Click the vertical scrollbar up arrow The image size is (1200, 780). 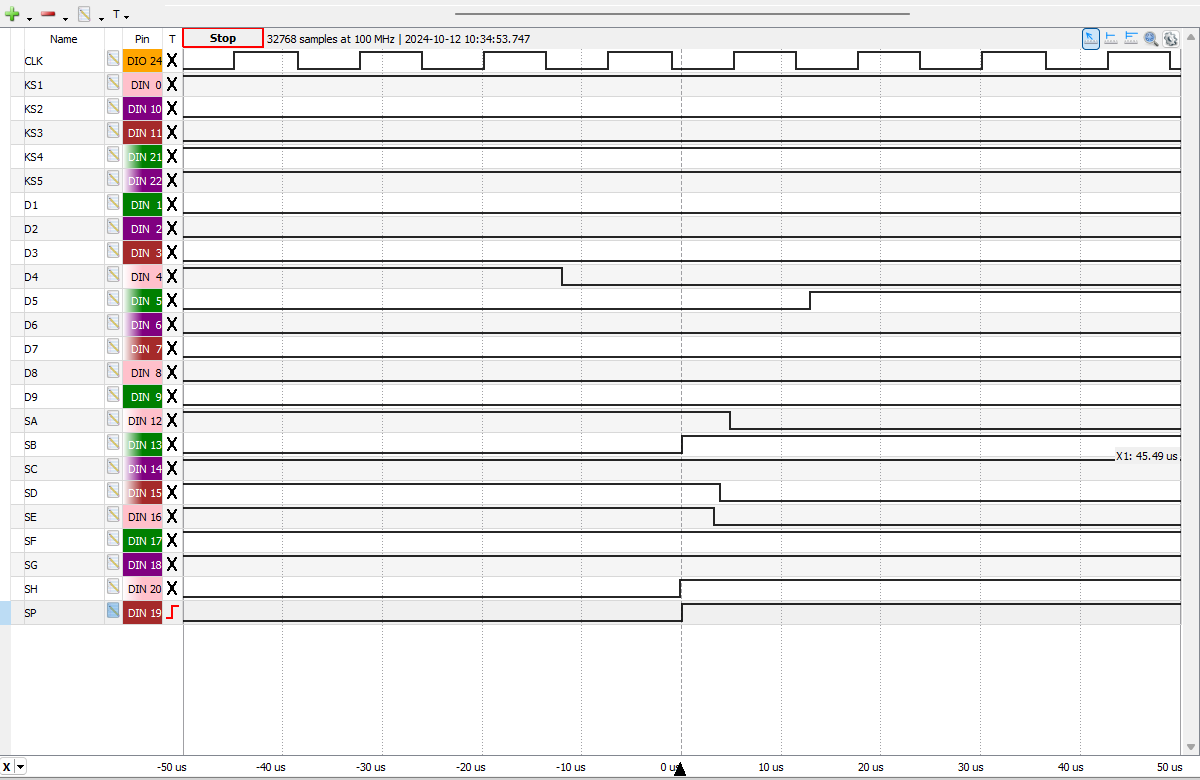click(x=1191, y=35)
